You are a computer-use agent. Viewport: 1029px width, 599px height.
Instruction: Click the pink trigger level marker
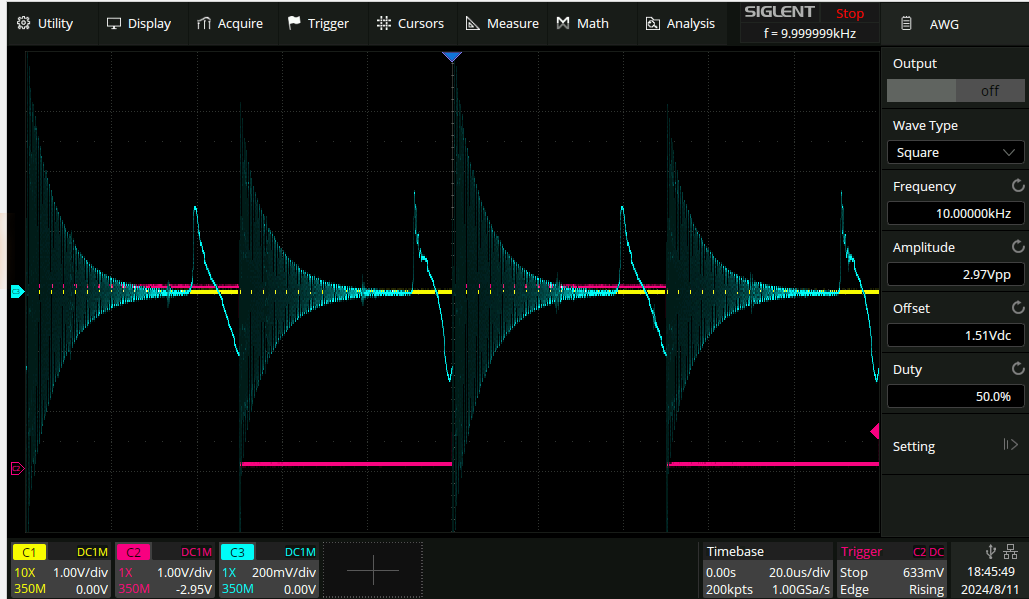875,431
